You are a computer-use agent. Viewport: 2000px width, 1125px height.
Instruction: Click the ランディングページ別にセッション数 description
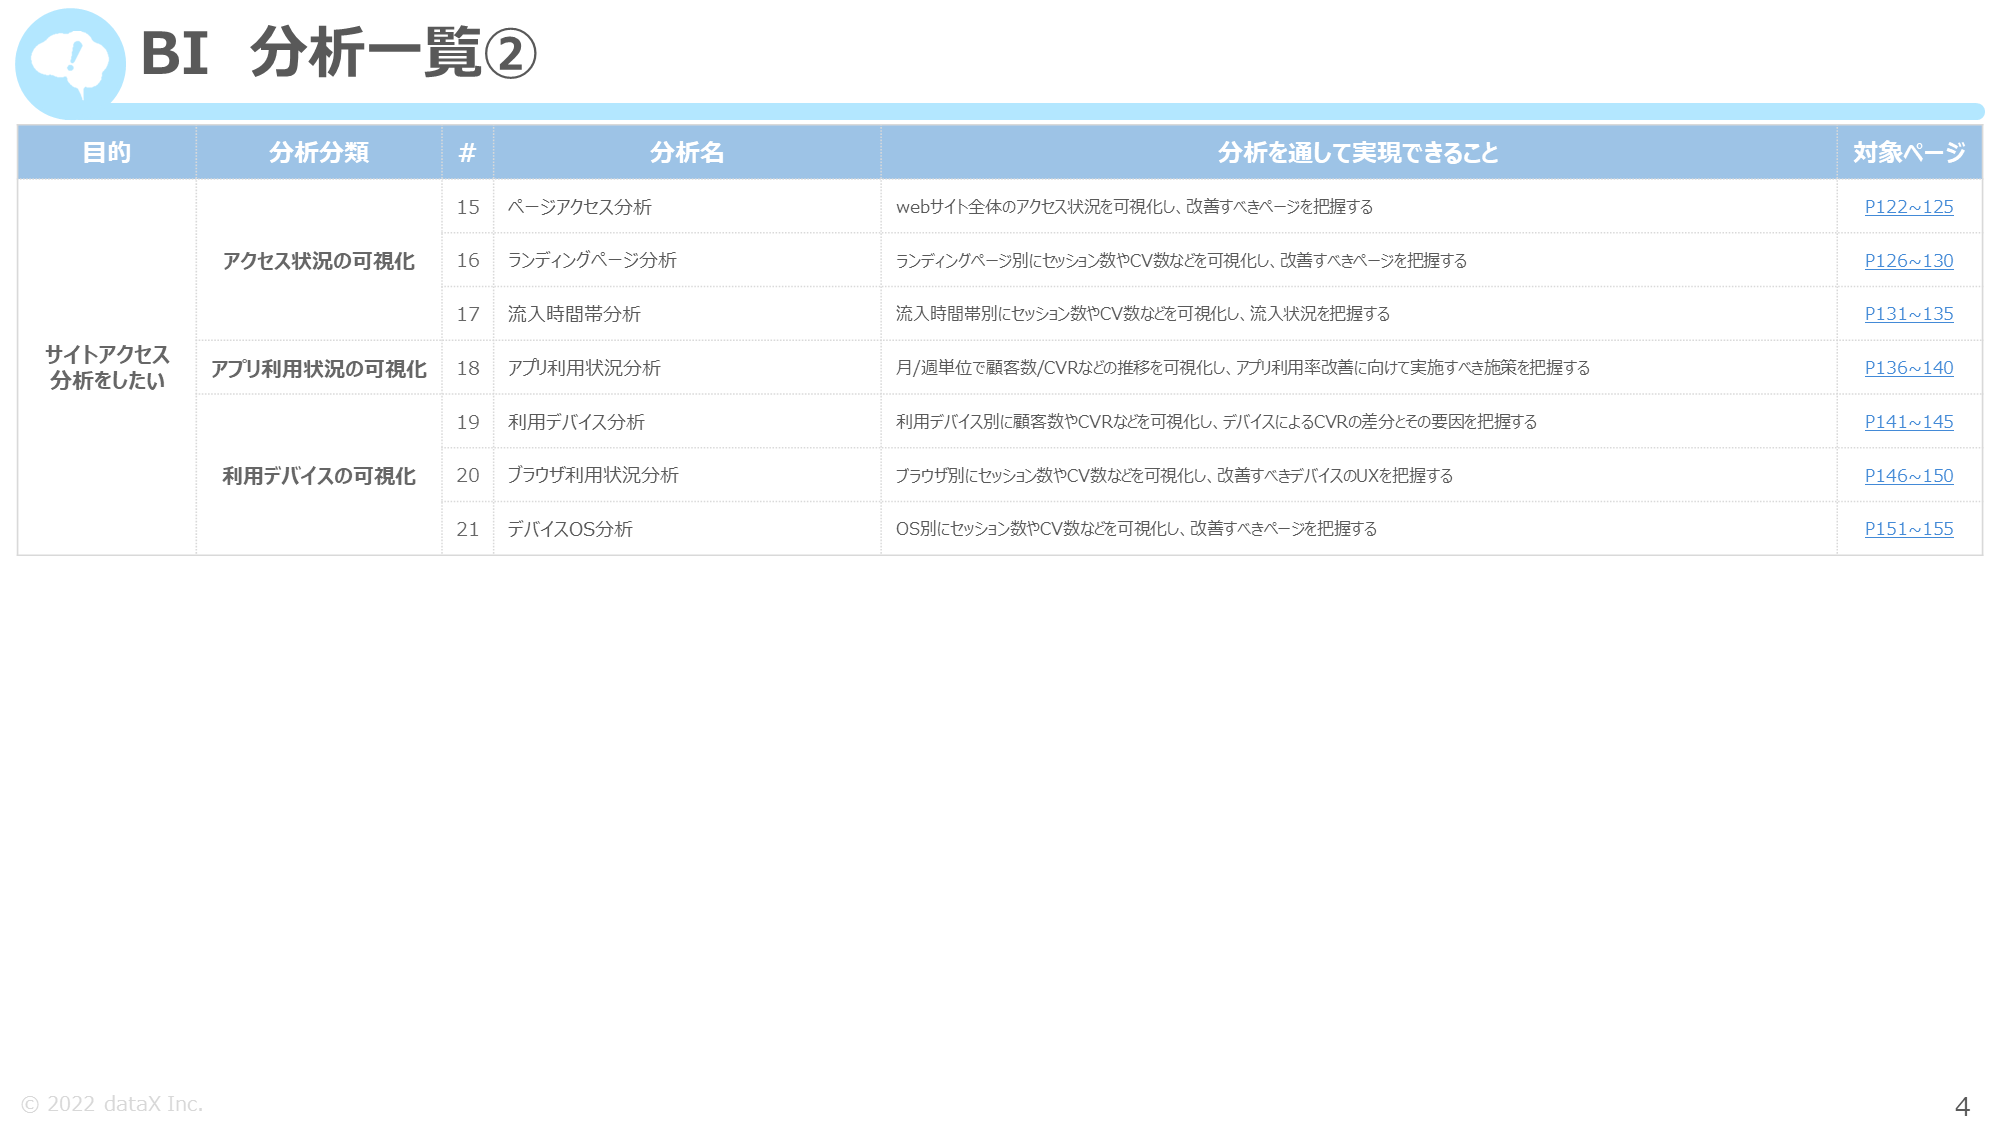(x=1358, y=260)
